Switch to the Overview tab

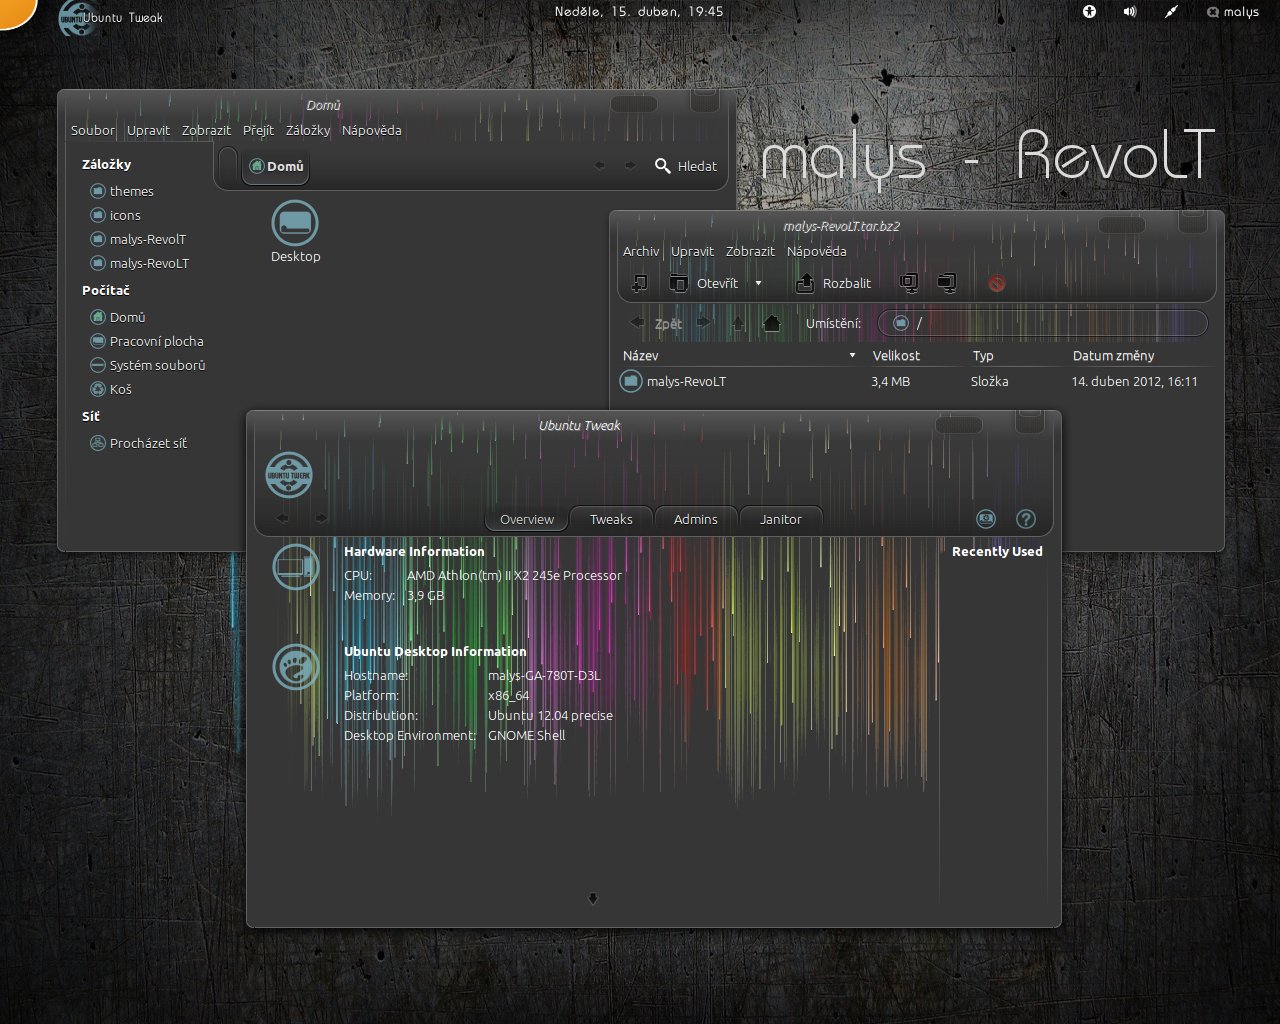pos(527,519)
